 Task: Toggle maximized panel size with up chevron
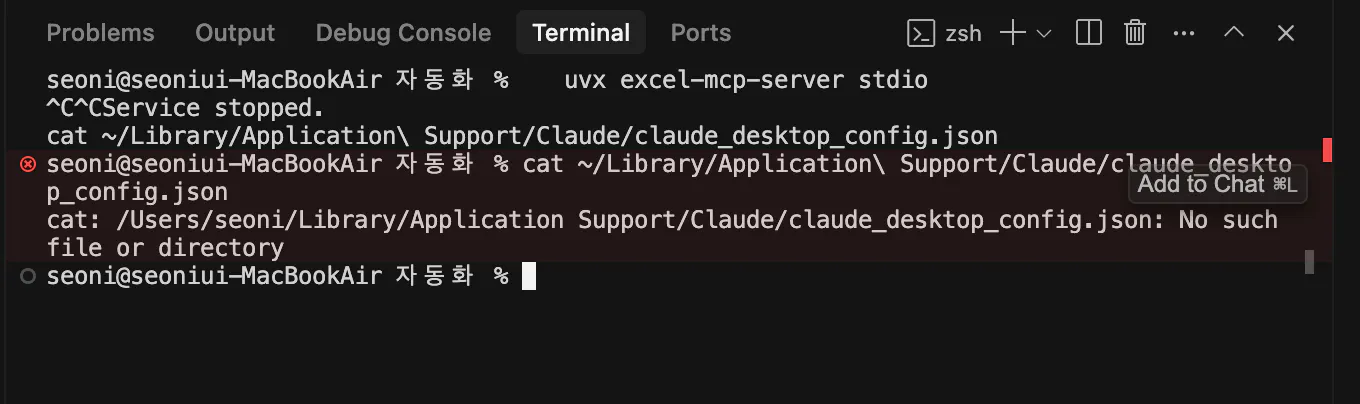[1234, 33]
